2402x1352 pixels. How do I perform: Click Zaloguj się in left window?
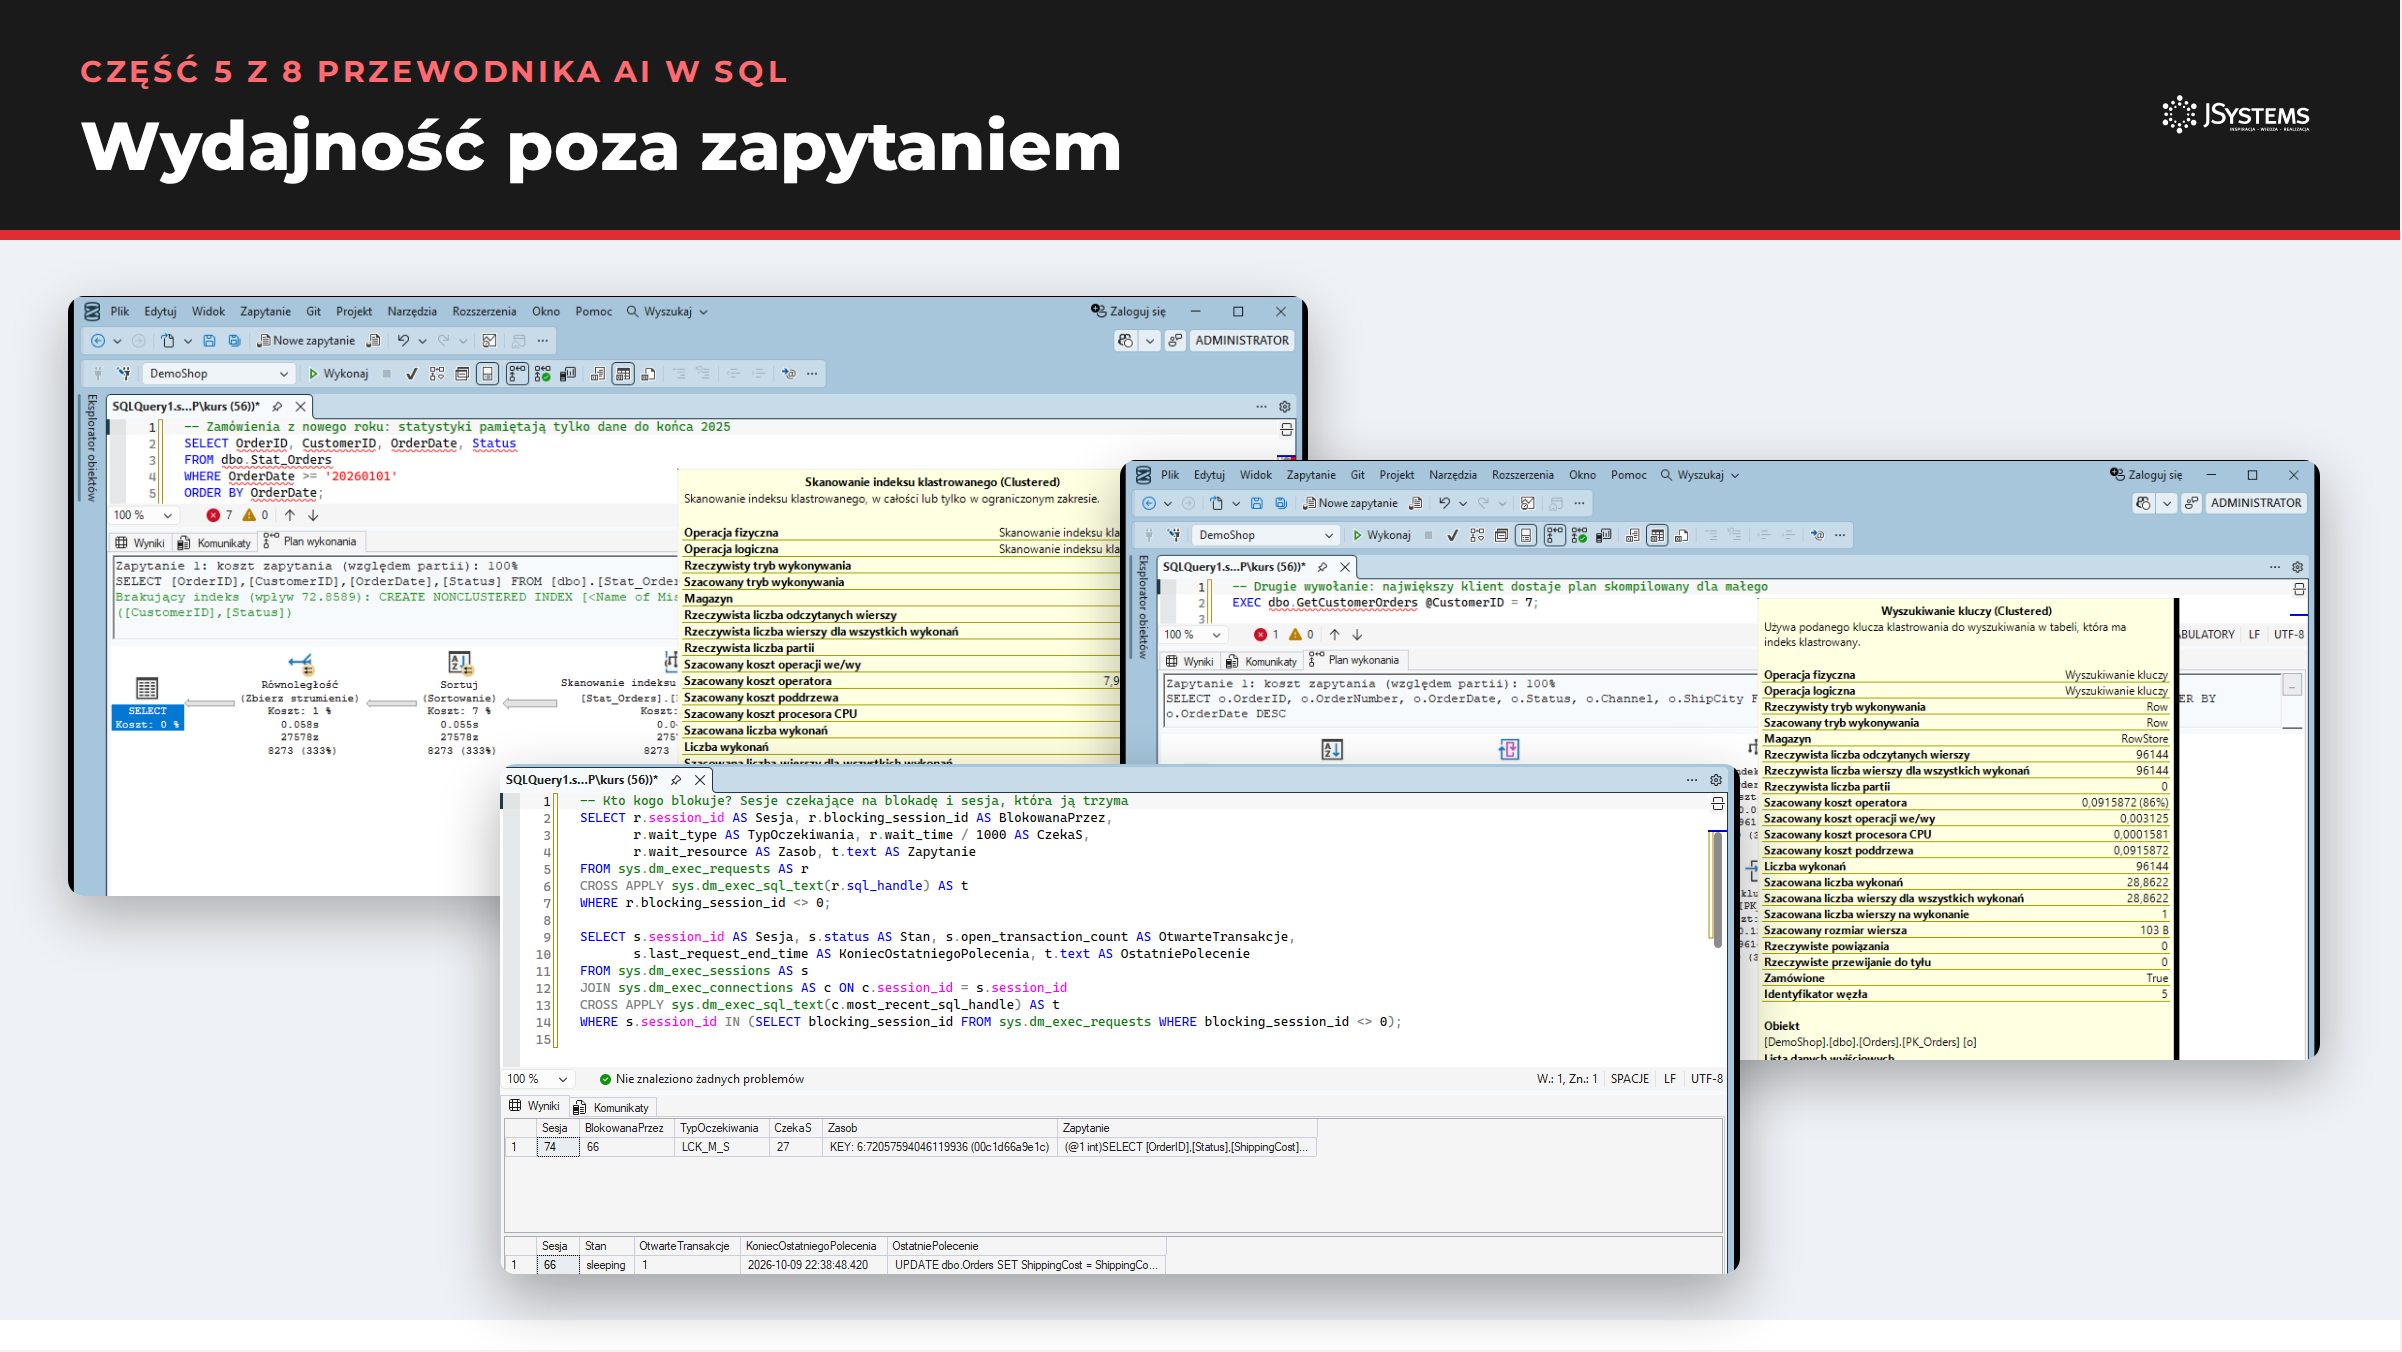coord(1128,312)
